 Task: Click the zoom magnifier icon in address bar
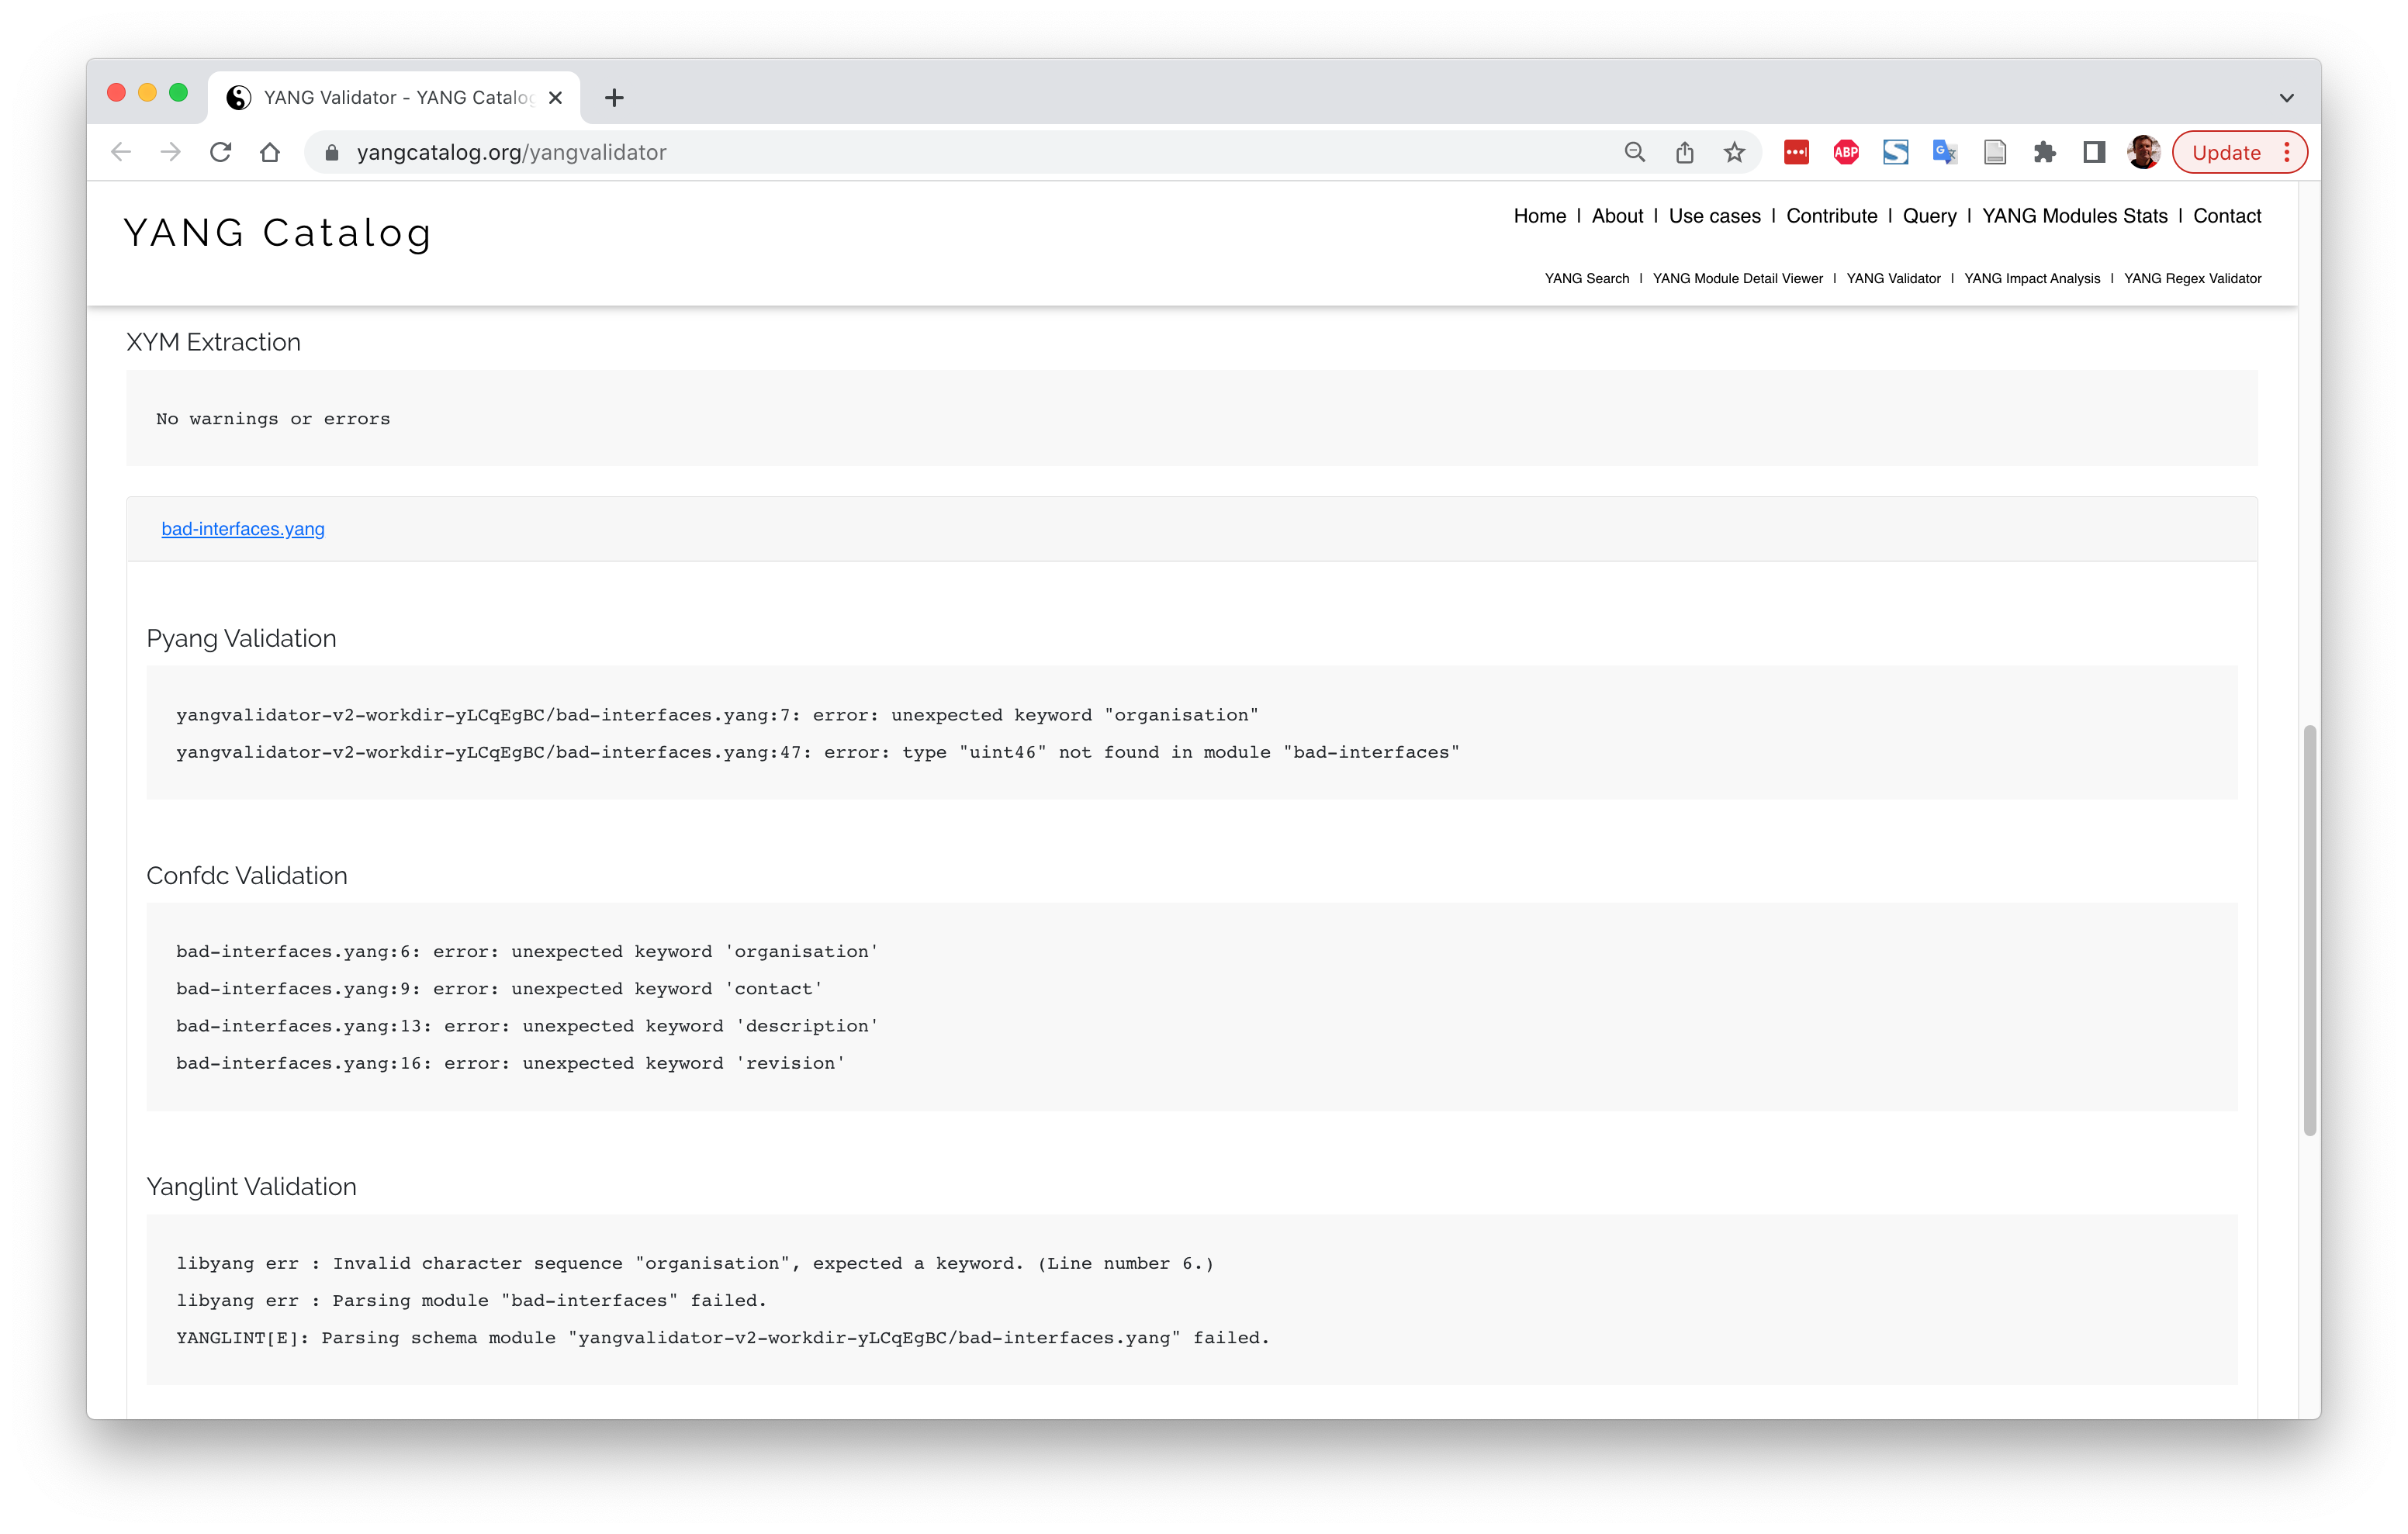click(1634, 152)
